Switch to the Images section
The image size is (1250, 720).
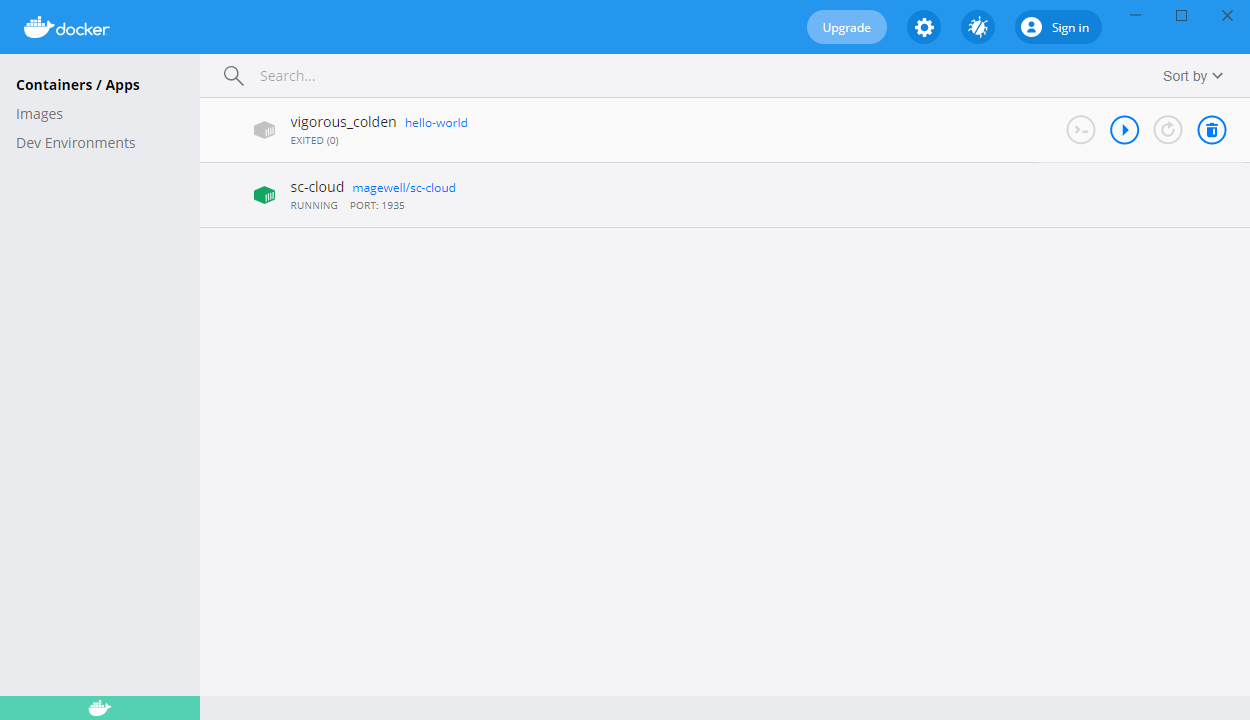pyautogui.click(x=39, y=113)
